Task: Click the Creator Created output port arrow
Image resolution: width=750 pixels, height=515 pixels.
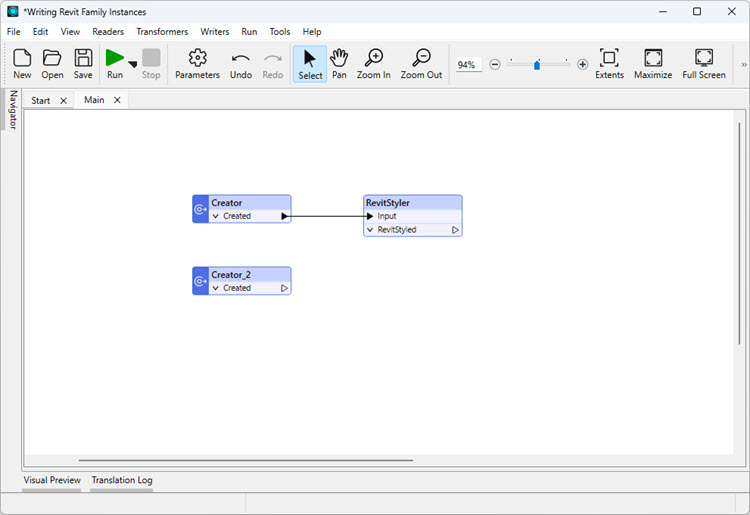Action: click(x=285, y=216)
